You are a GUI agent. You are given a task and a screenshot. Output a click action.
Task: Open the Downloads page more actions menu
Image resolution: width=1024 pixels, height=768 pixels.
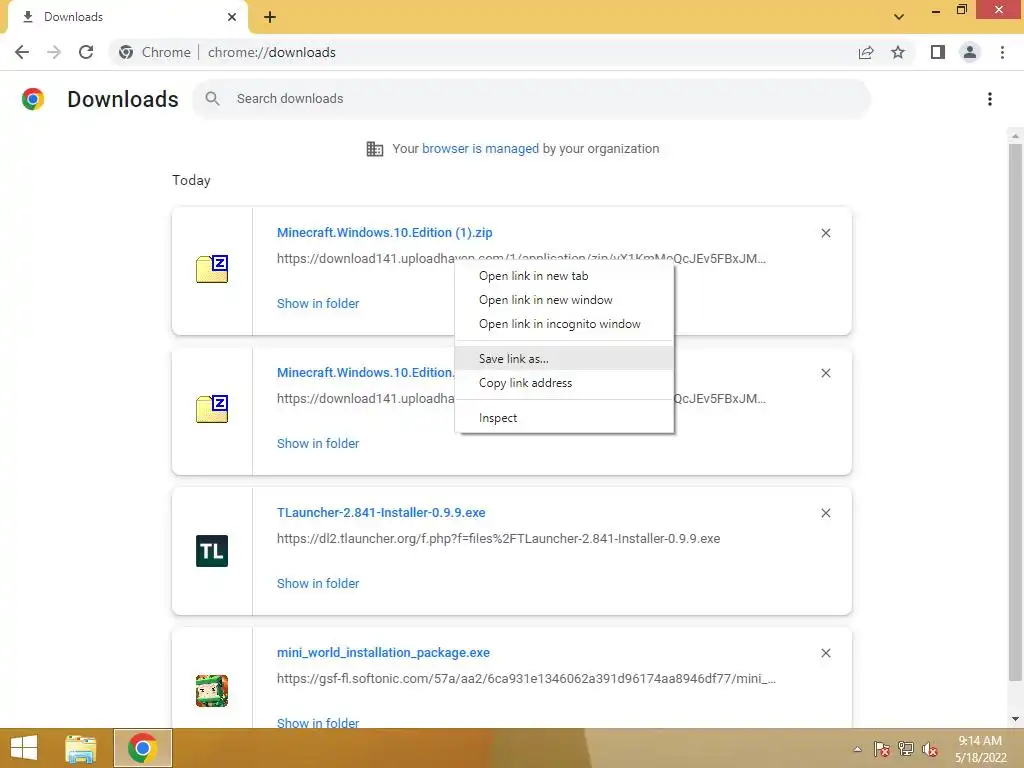click(x=990, y=99)
